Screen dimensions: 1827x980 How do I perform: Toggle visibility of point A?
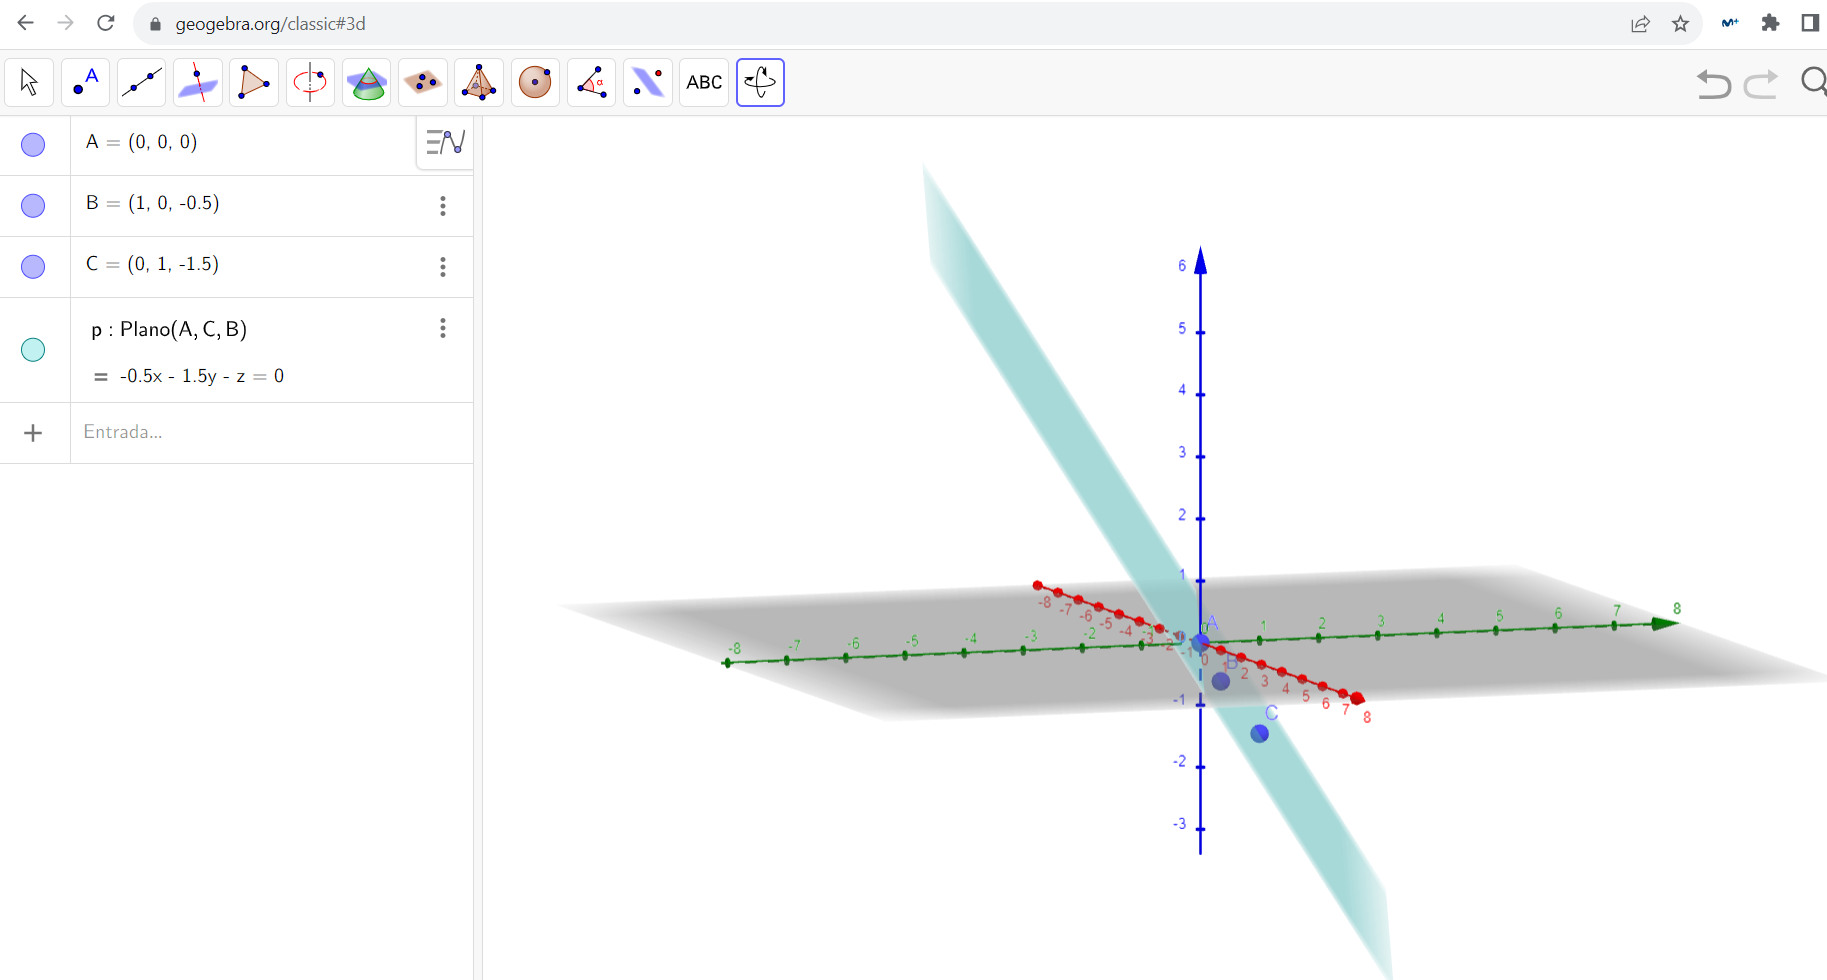pyautogui.click(x=33, y=145)
